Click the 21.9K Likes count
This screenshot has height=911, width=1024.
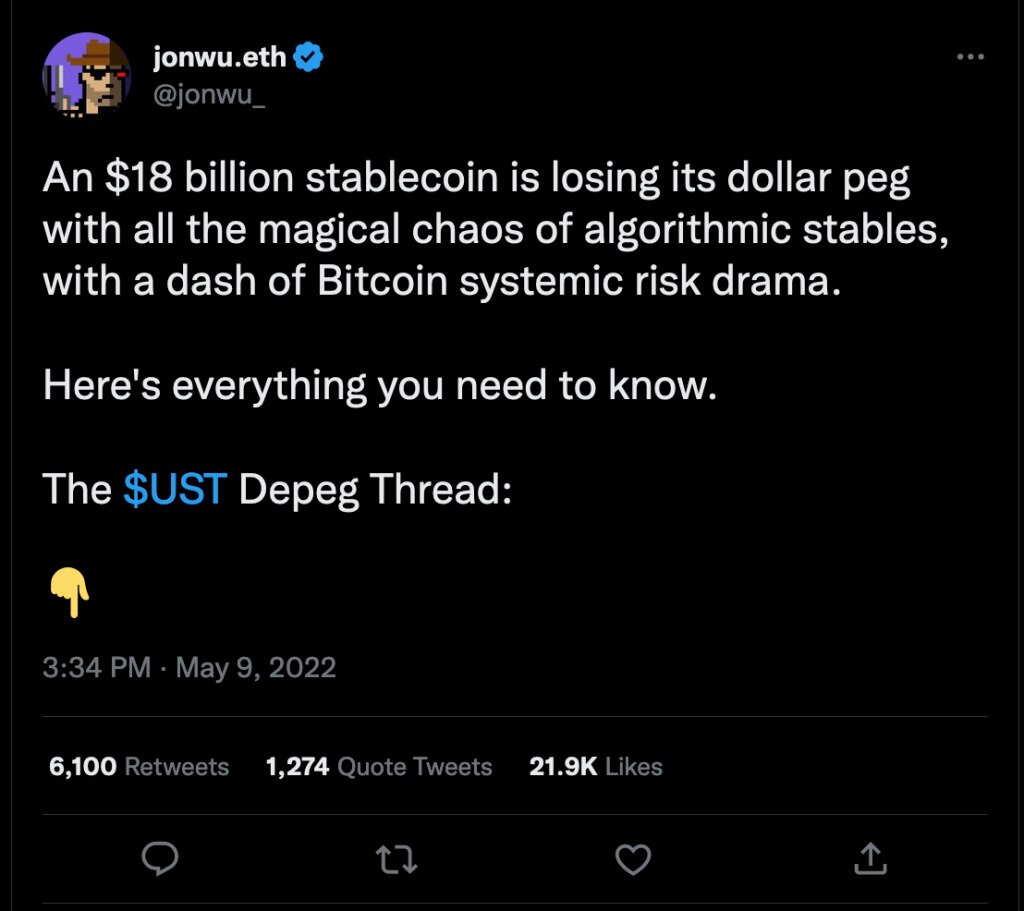[596, 767]
